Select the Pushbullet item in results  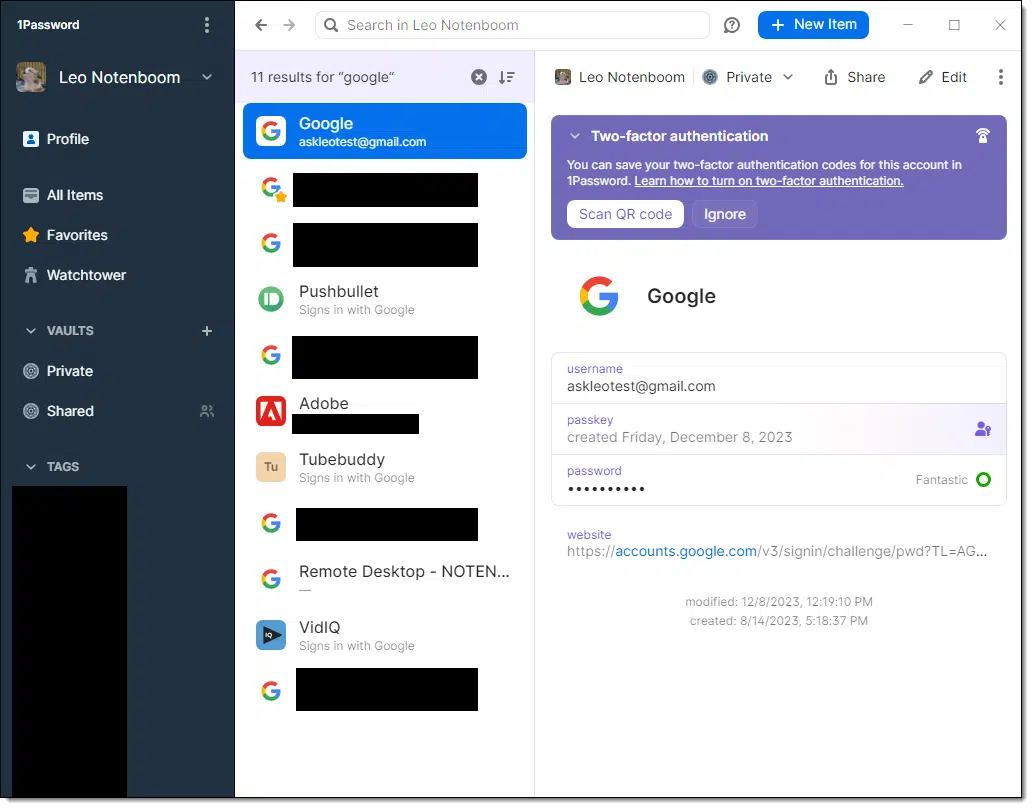385,300
